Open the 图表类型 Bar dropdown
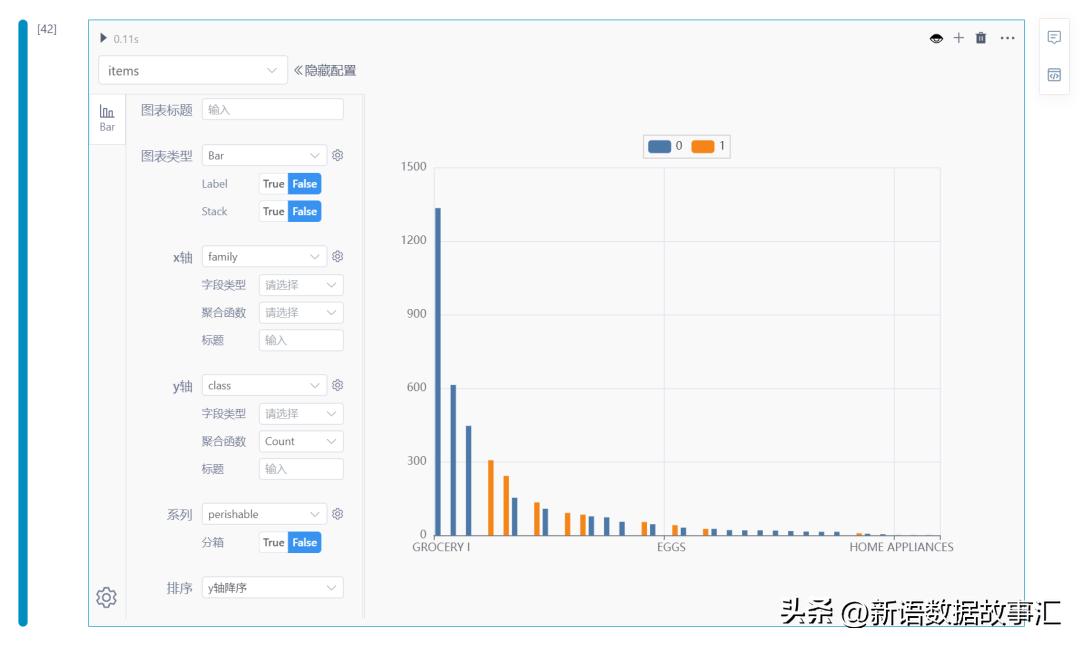Viewport: 1080px width, 645px height. (263, 155)
